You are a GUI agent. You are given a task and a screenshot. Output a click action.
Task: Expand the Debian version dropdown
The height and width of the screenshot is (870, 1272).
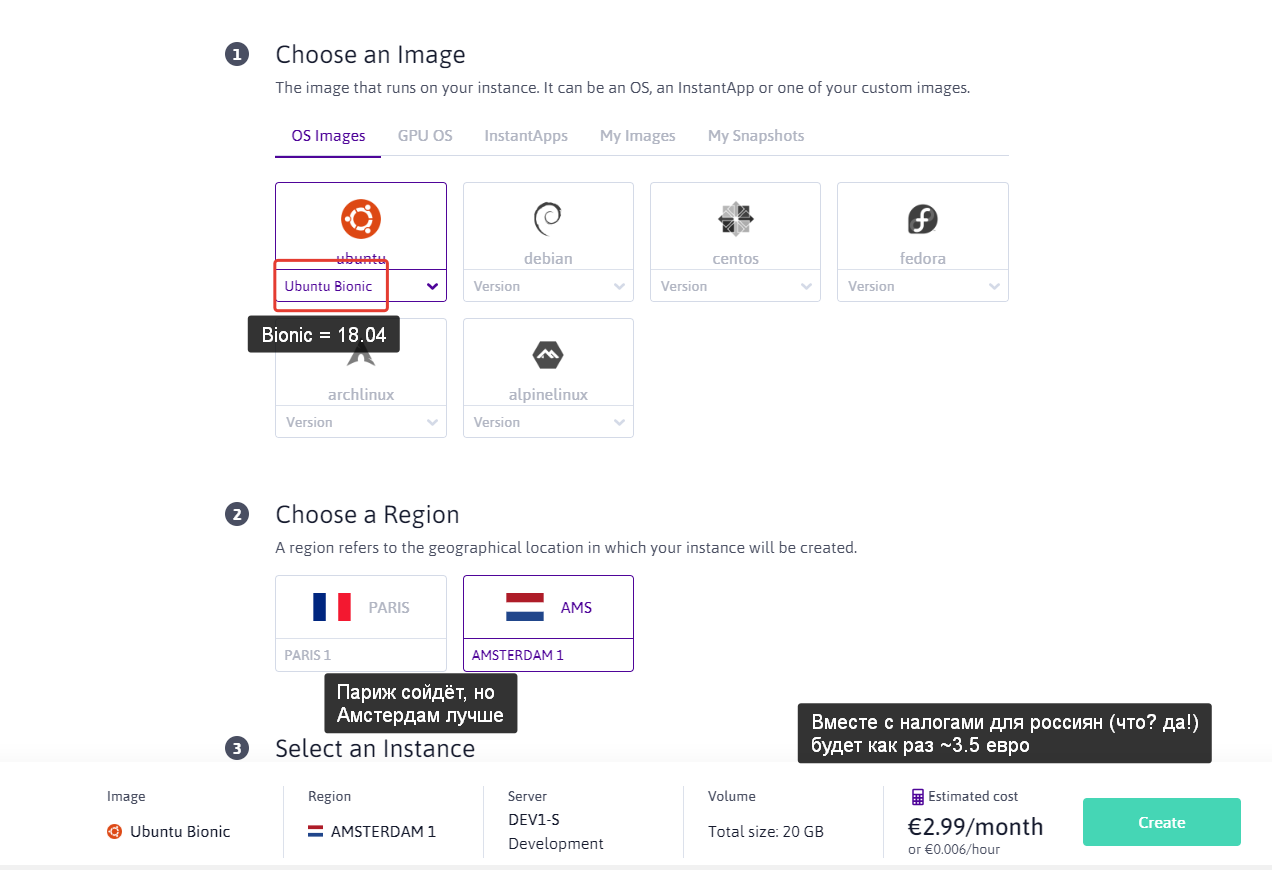(548, 286)
